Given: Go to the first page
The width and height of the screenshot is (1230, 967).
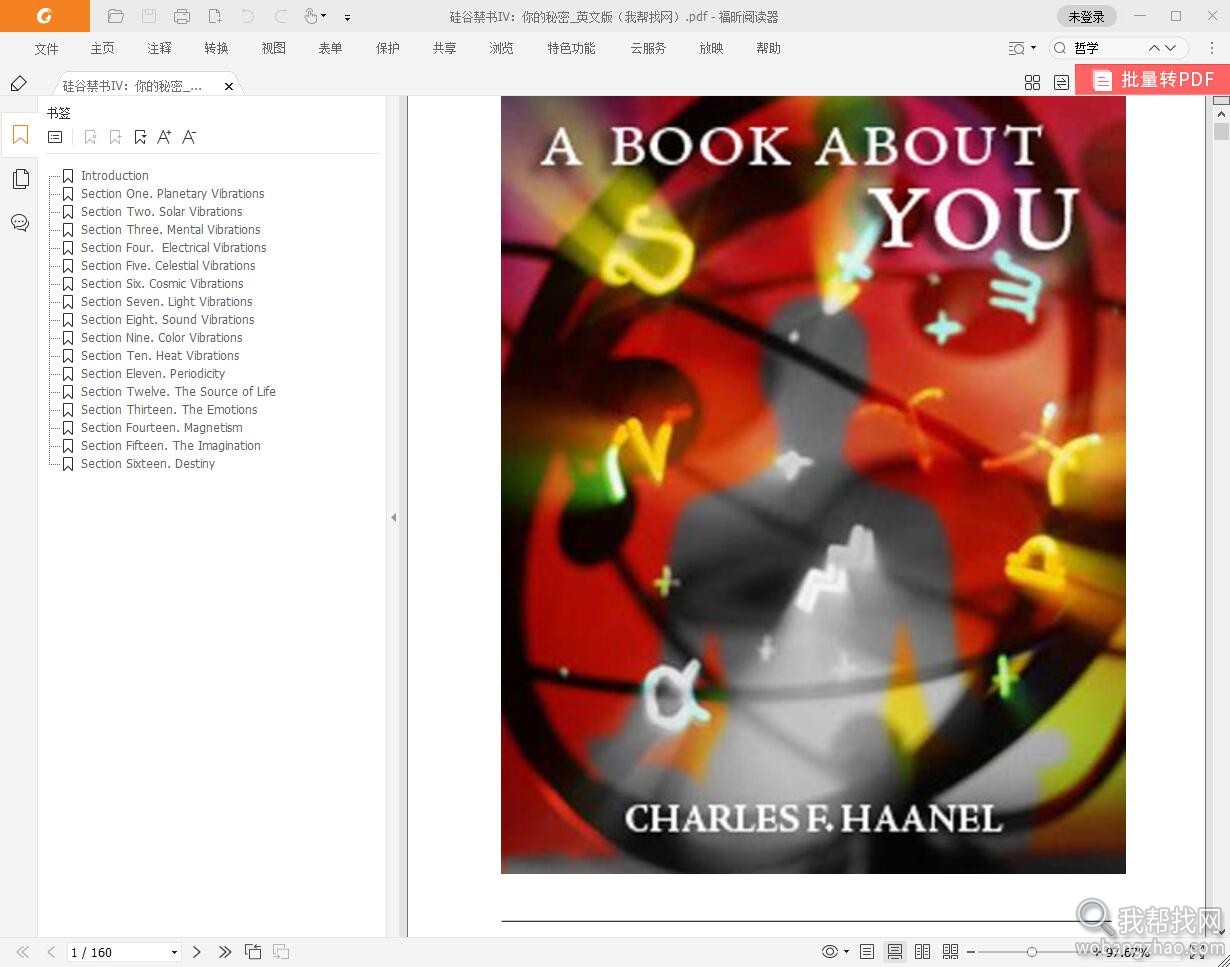Looking at the screenshot, I should [23, 952].
